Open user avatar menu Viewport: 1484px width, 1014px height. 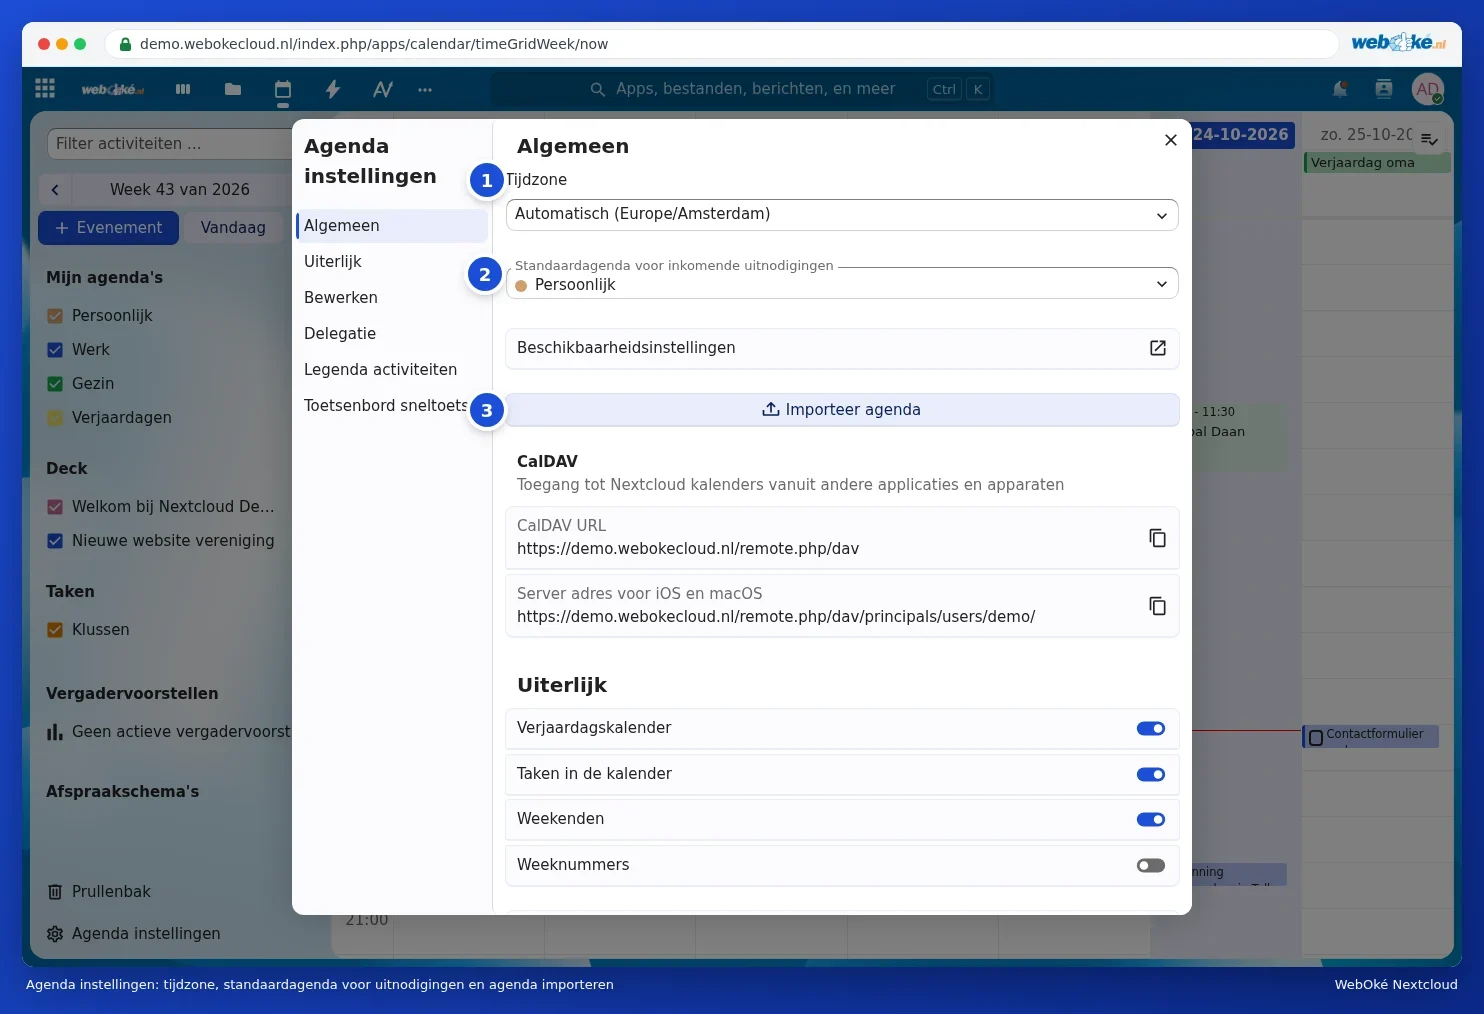pos(1428,89)
